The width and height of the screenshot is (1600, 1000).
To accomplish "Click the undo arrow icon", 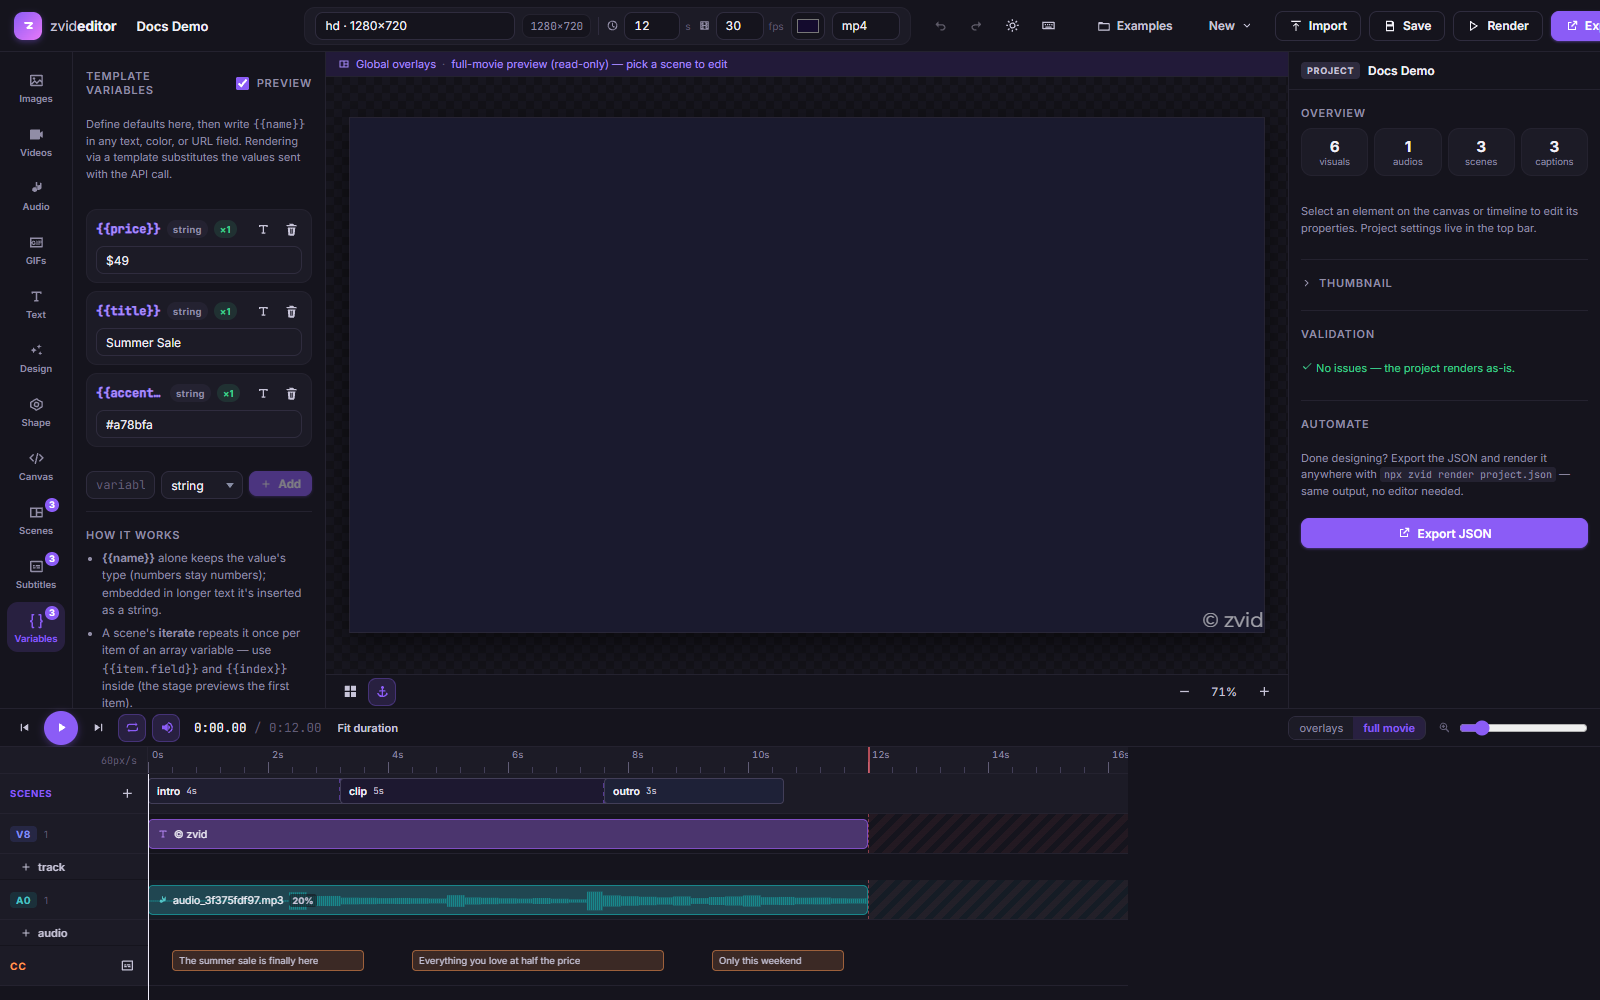I will click(x=940, y=26).
